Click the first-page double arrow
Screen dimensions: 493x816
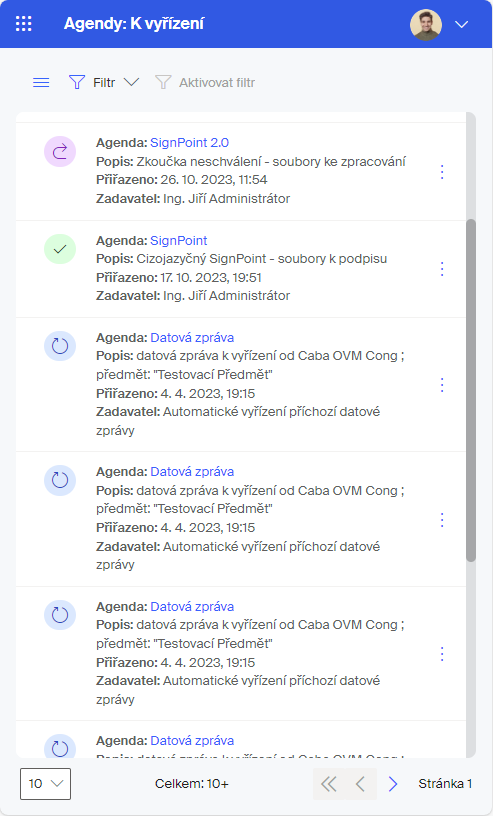click(x=328, y=784)
